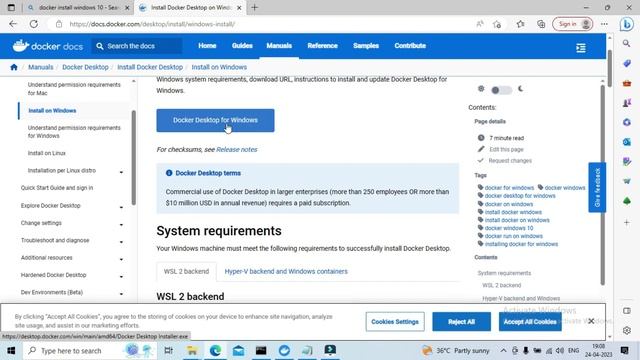Go to Install Docker Desktop breadcrumb link
This screenshot has height=360, width=640.
(150, 67)
